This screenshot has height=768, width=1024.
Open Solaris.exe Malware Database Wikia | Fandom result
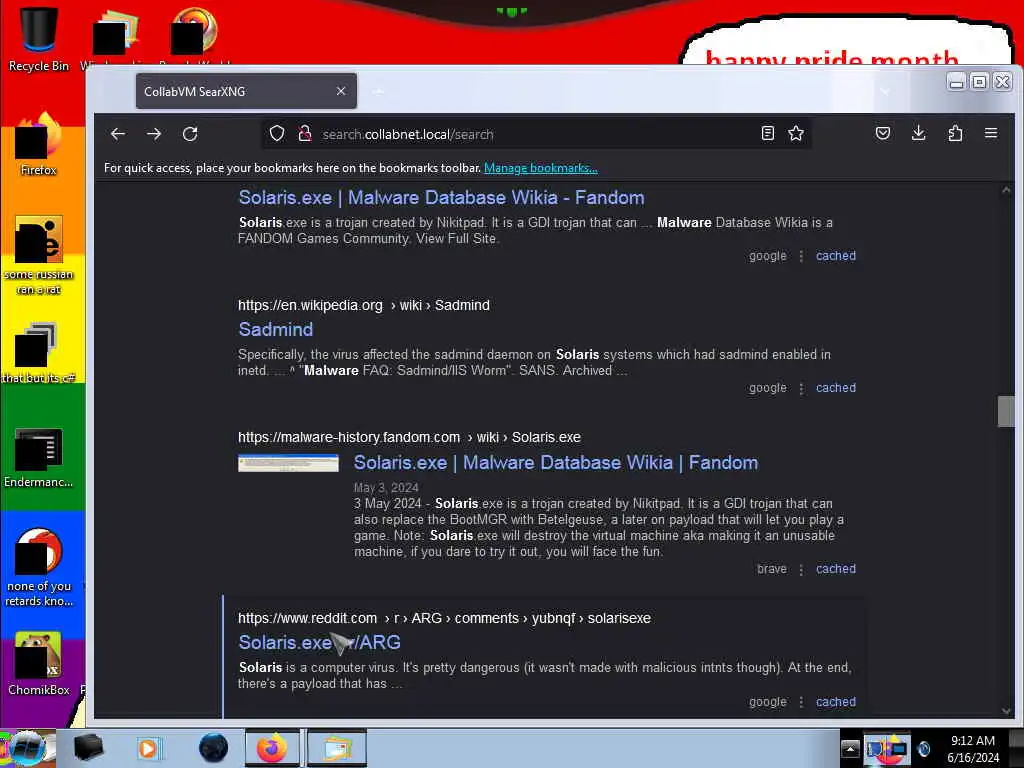[x=556, y=462]
